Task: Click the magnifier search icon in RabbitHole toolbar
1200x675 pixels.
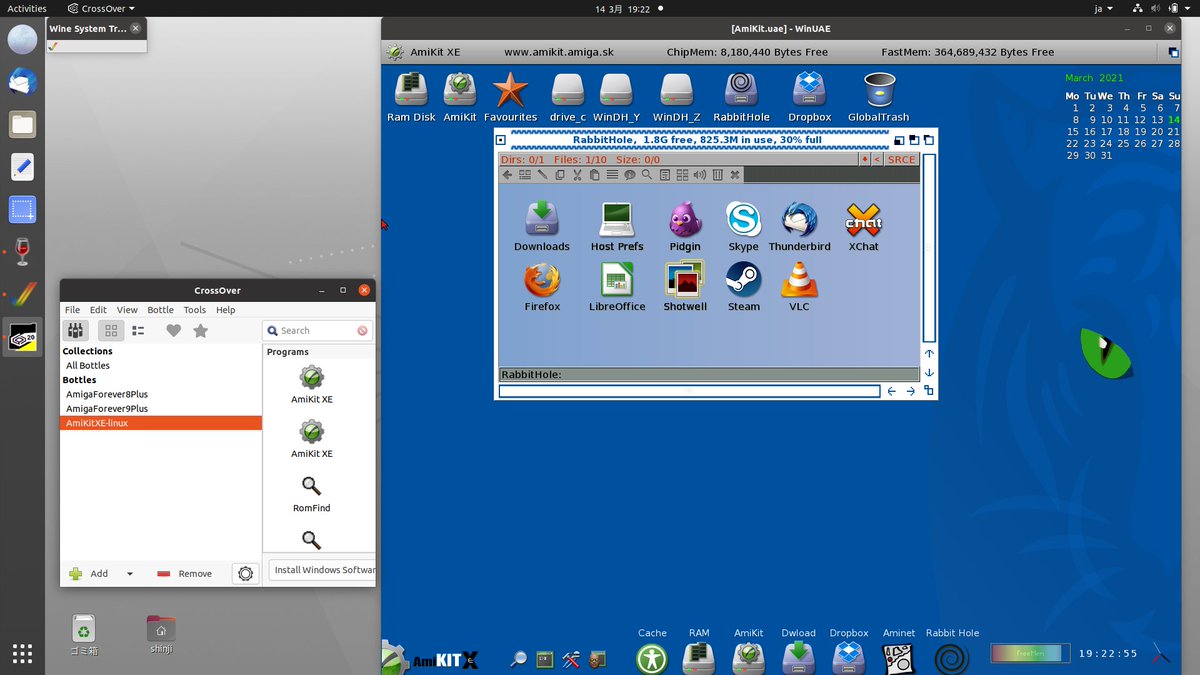Action: click(647, 175)
